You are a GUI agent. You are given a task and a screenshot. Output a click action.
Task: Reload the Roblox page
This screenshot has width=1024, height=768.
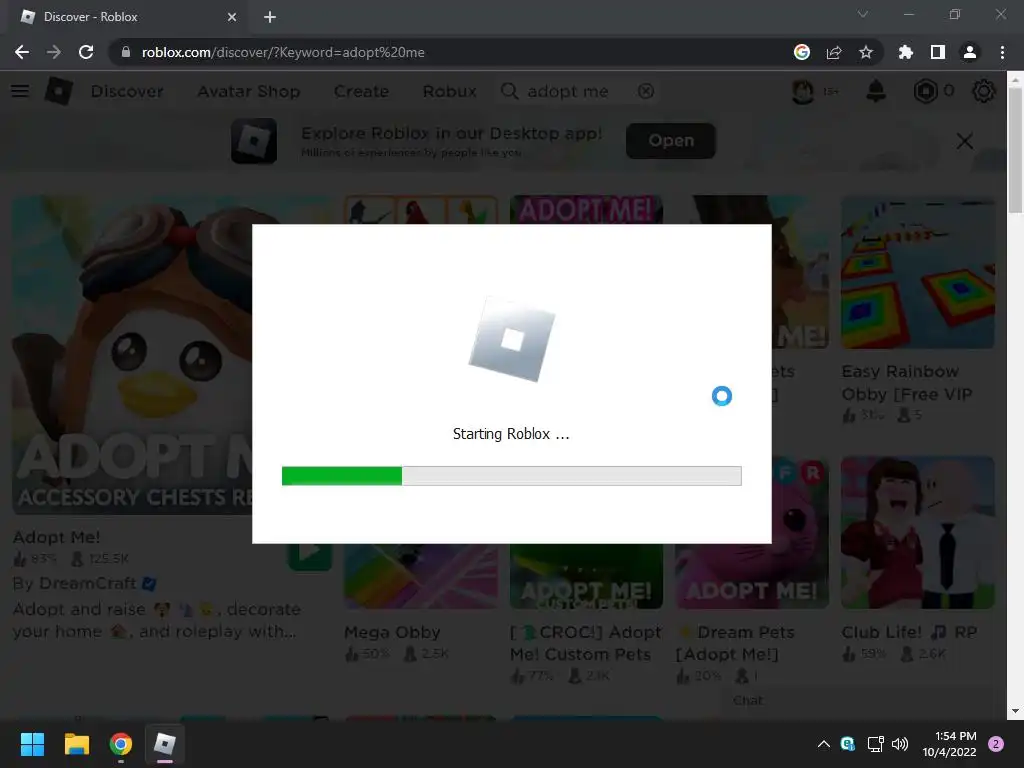point(86,52)
